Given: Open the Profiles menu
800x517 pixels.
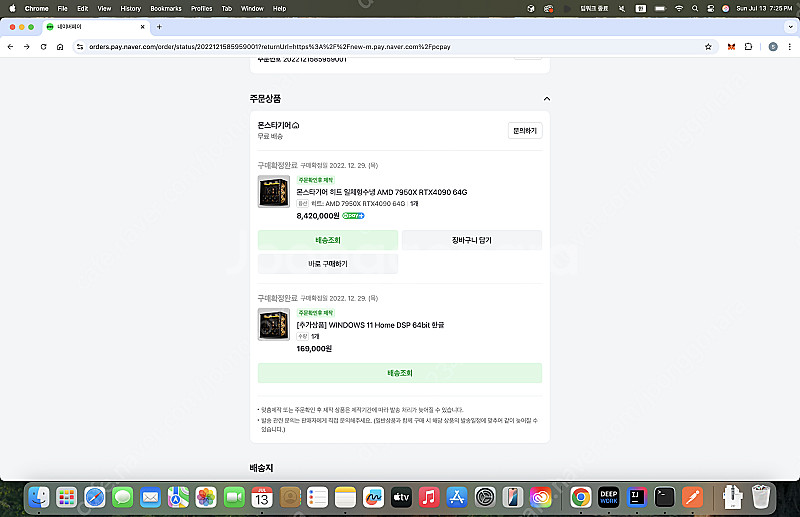Looking at the screenshot, I should tap(202, 8).
